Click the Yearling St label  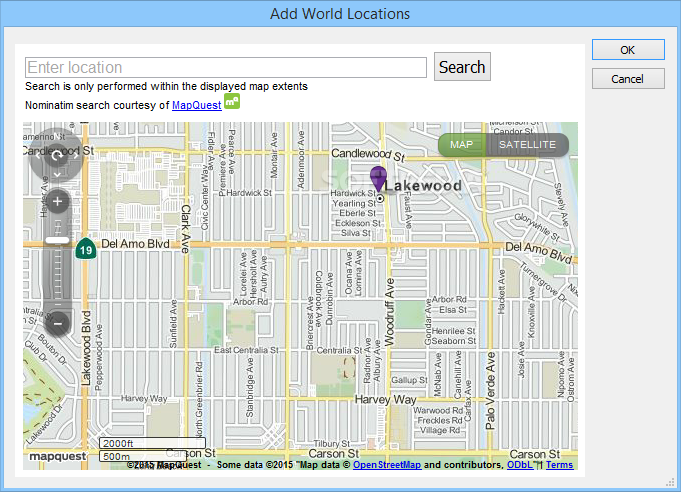(x=354, y=203)
